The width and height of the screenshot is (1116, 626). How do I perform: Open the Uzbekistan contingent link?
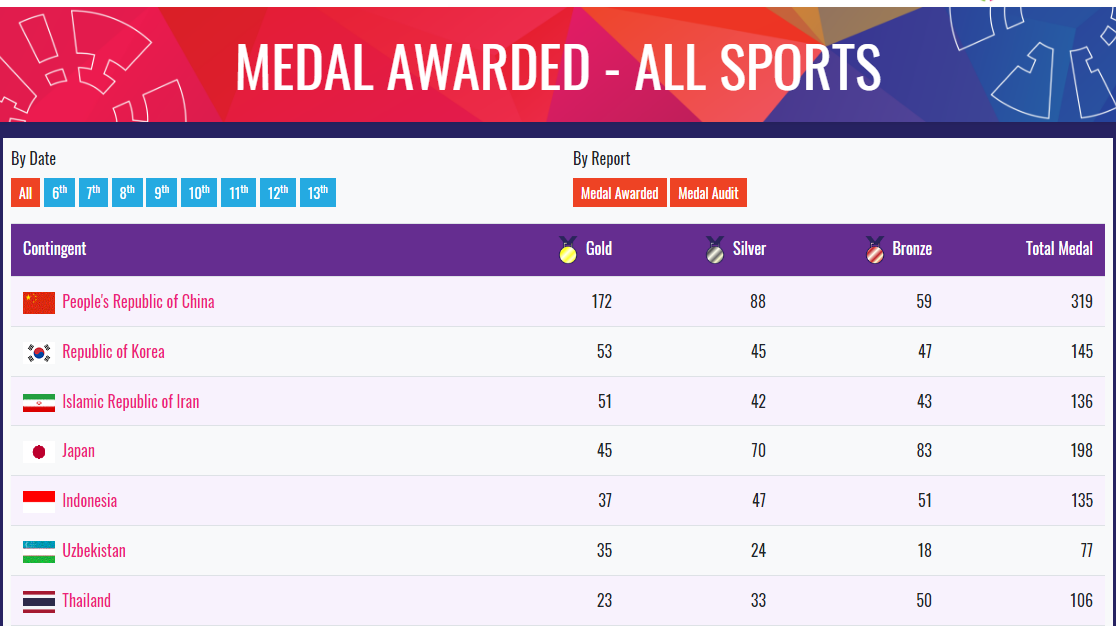[x=94, y=551]
